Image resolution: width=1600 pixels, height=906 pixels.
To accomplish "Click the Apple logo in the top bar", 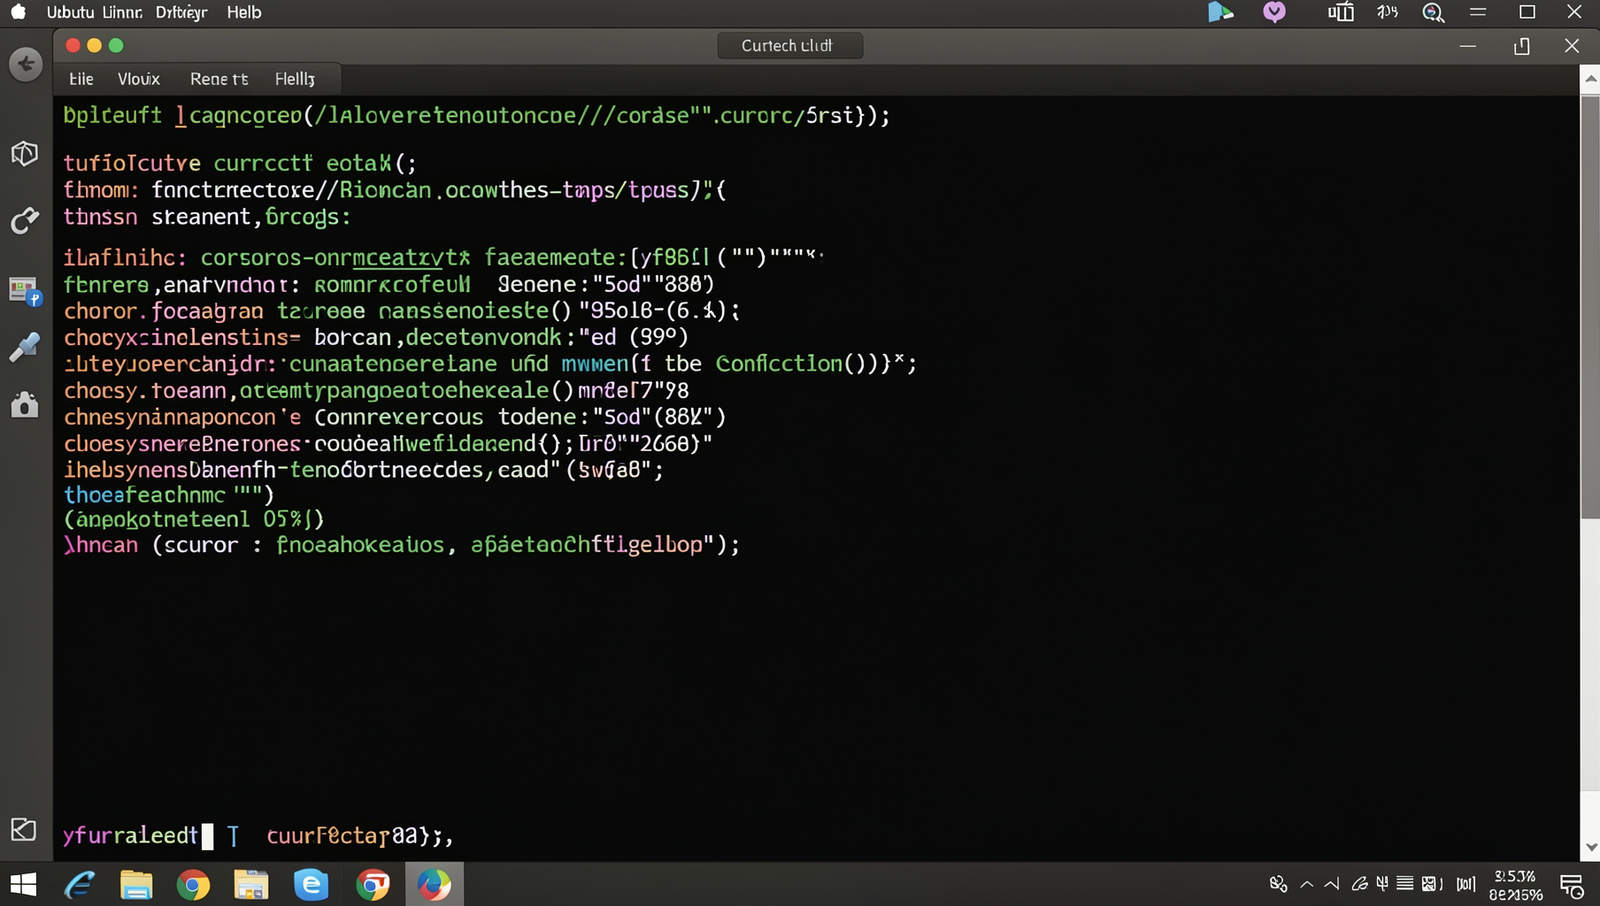I will [18, 12].
